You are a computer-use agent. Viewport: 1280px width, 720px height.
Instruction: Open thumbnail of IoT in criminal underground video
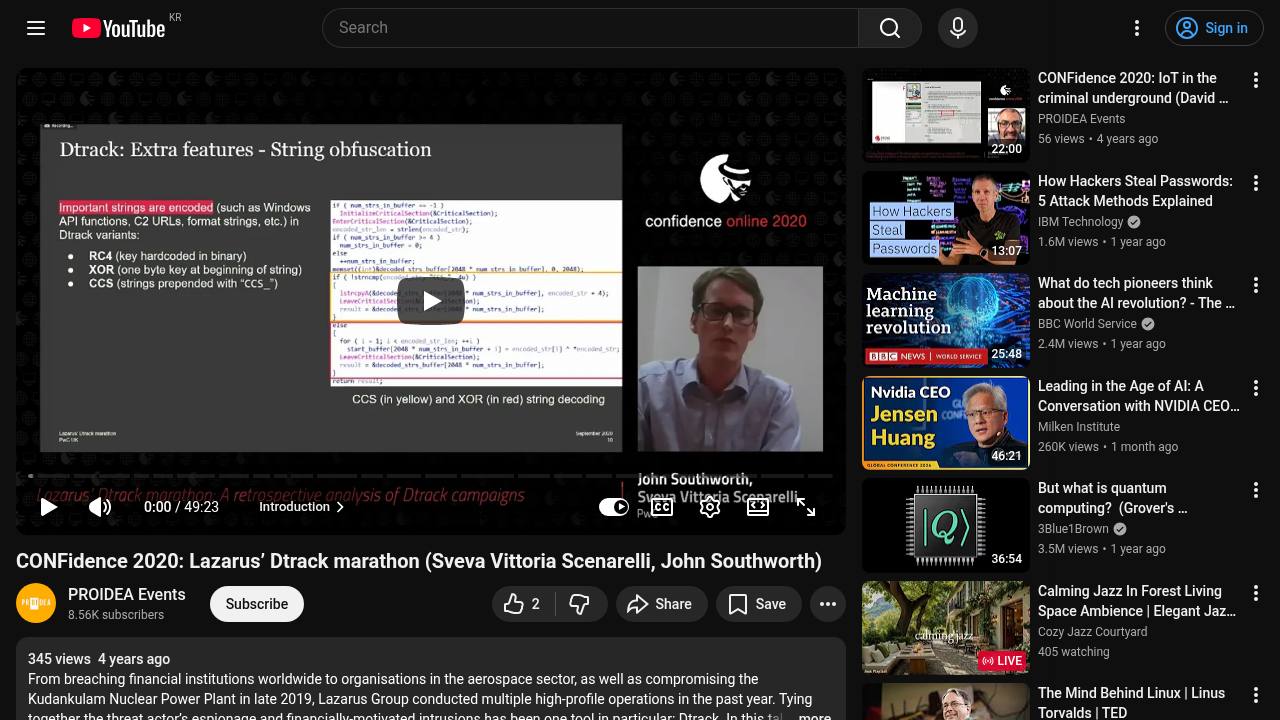946,115
